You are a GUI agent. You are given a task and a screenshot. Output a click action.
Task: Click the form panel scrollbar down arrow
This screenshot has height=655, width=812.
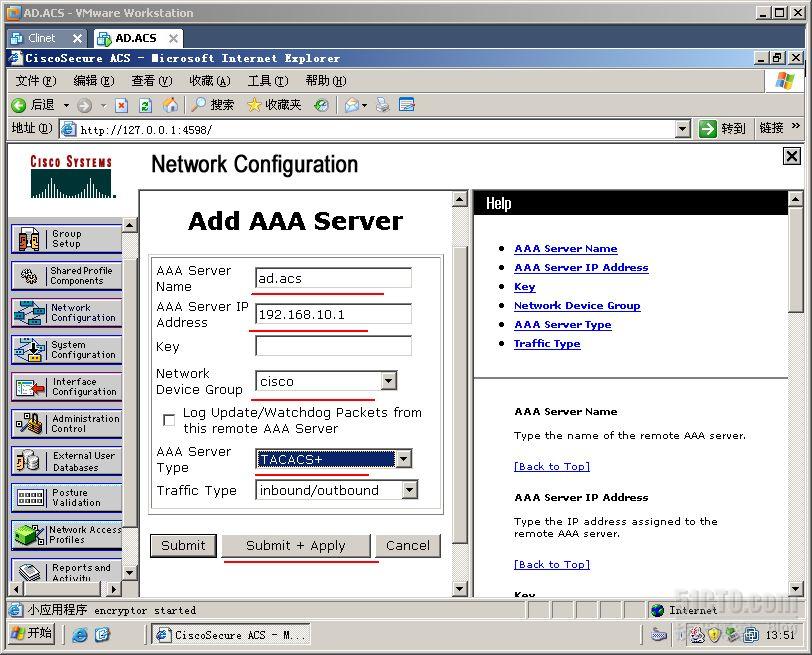(459, 588)
